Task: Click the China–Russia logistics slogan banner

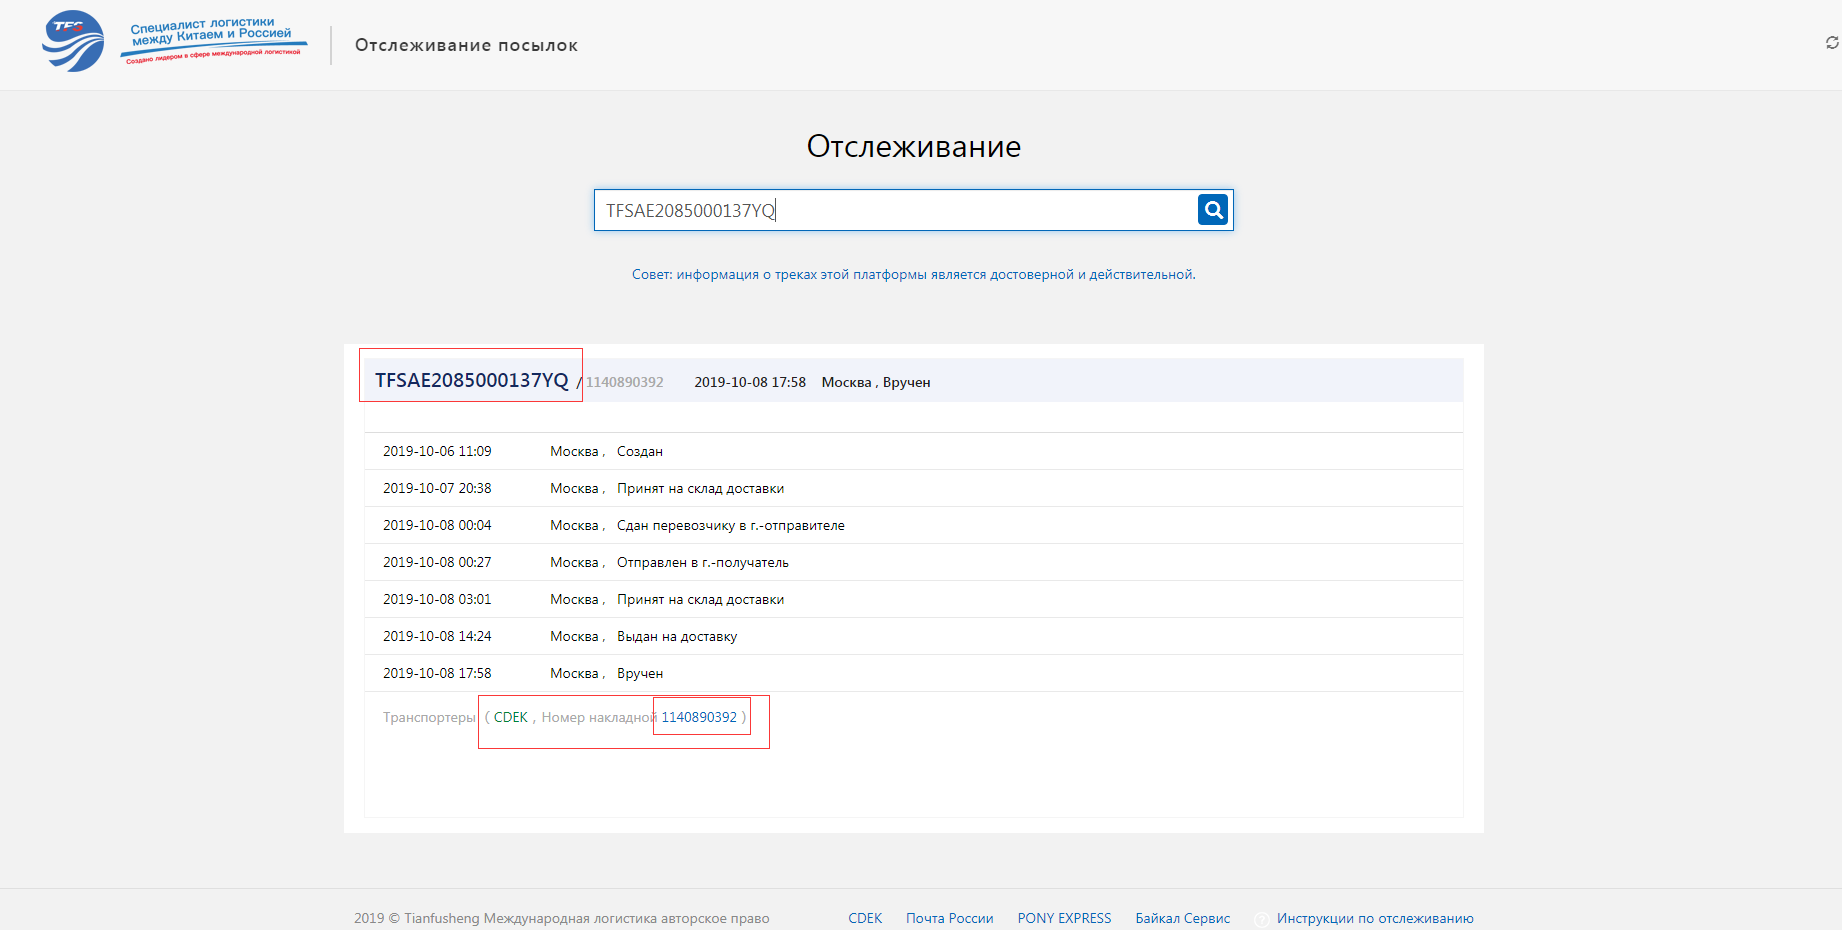Action: coord(213,40)
